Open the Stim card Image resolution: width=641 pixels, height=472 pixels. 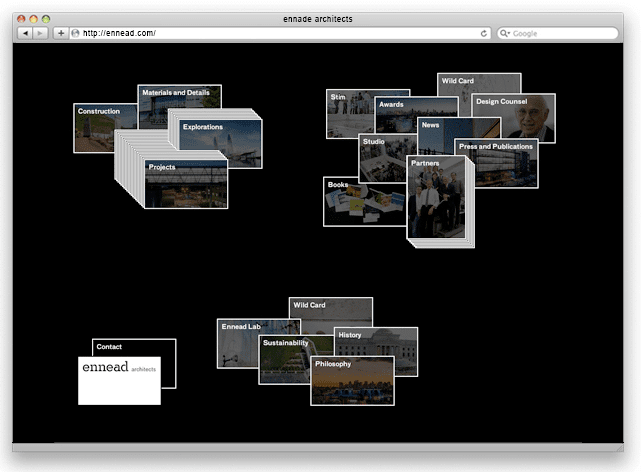tap(350, 114)
